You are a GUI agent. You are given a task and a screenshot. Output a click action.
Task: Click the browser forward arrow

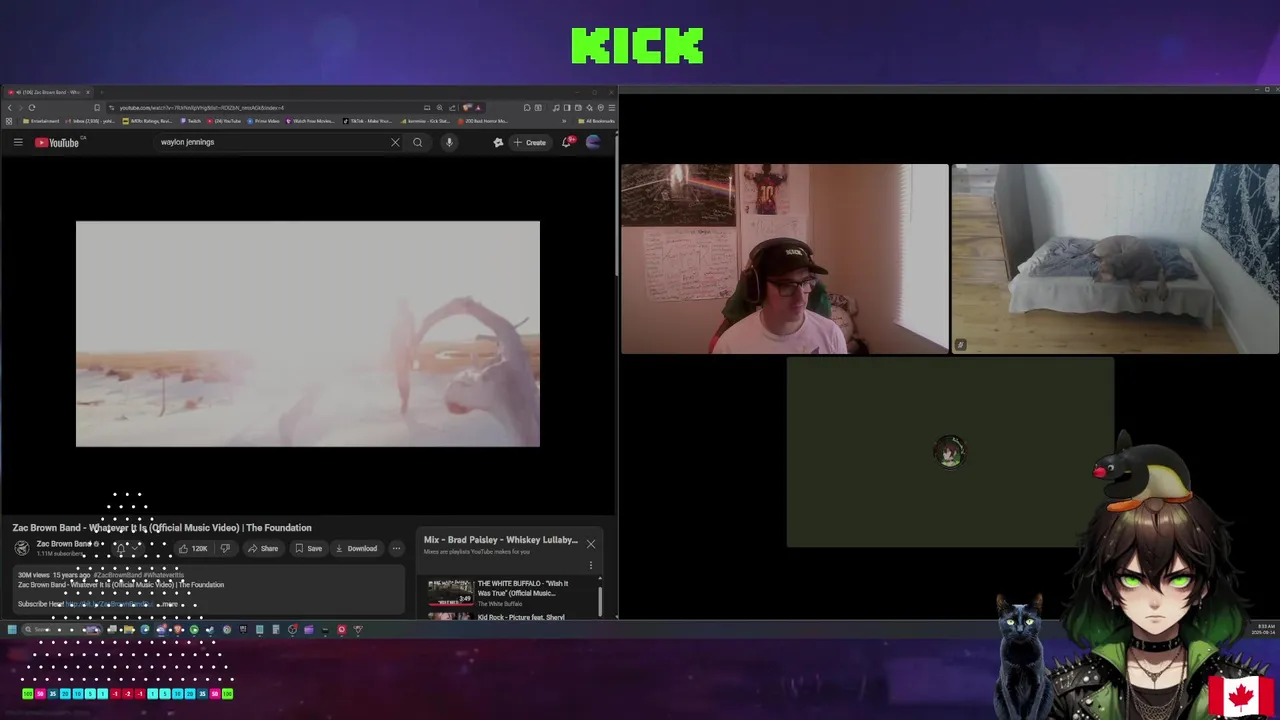[20, 107]
